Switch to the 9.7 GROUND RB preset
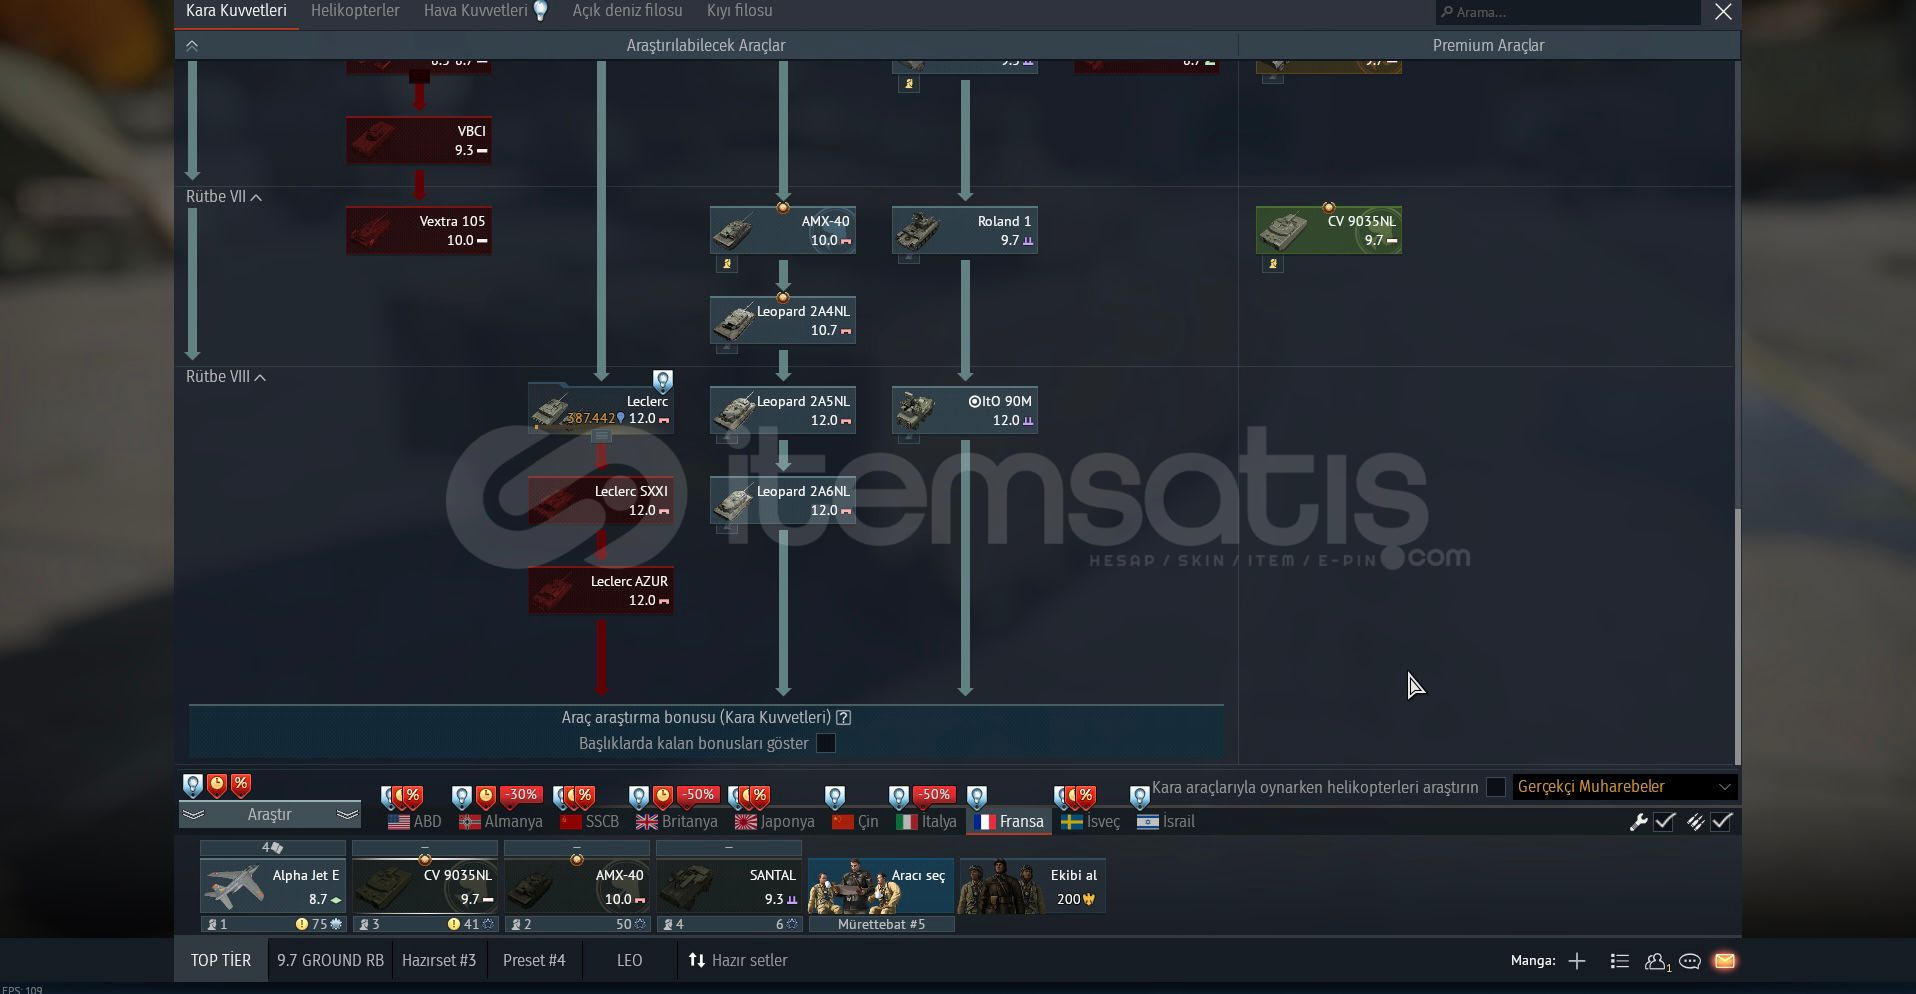This screenshot has width=1916, height=994. (x=330, y=961)
